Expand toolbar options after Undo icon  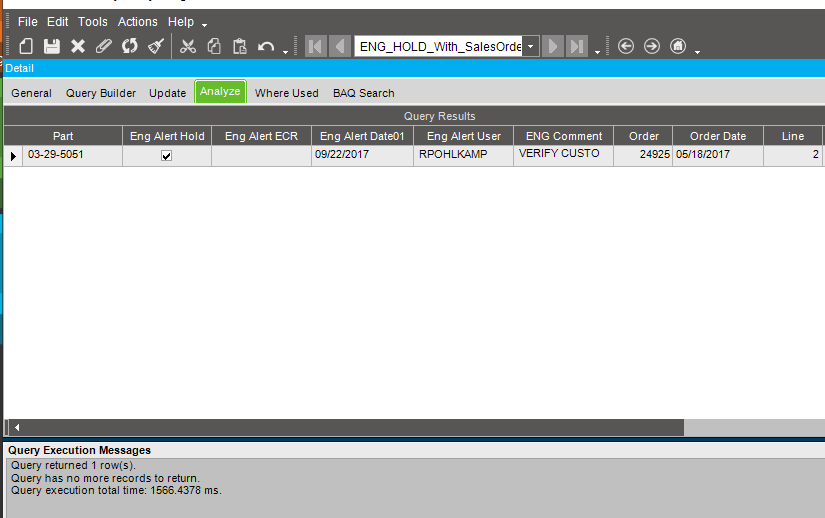click(286, 52)
